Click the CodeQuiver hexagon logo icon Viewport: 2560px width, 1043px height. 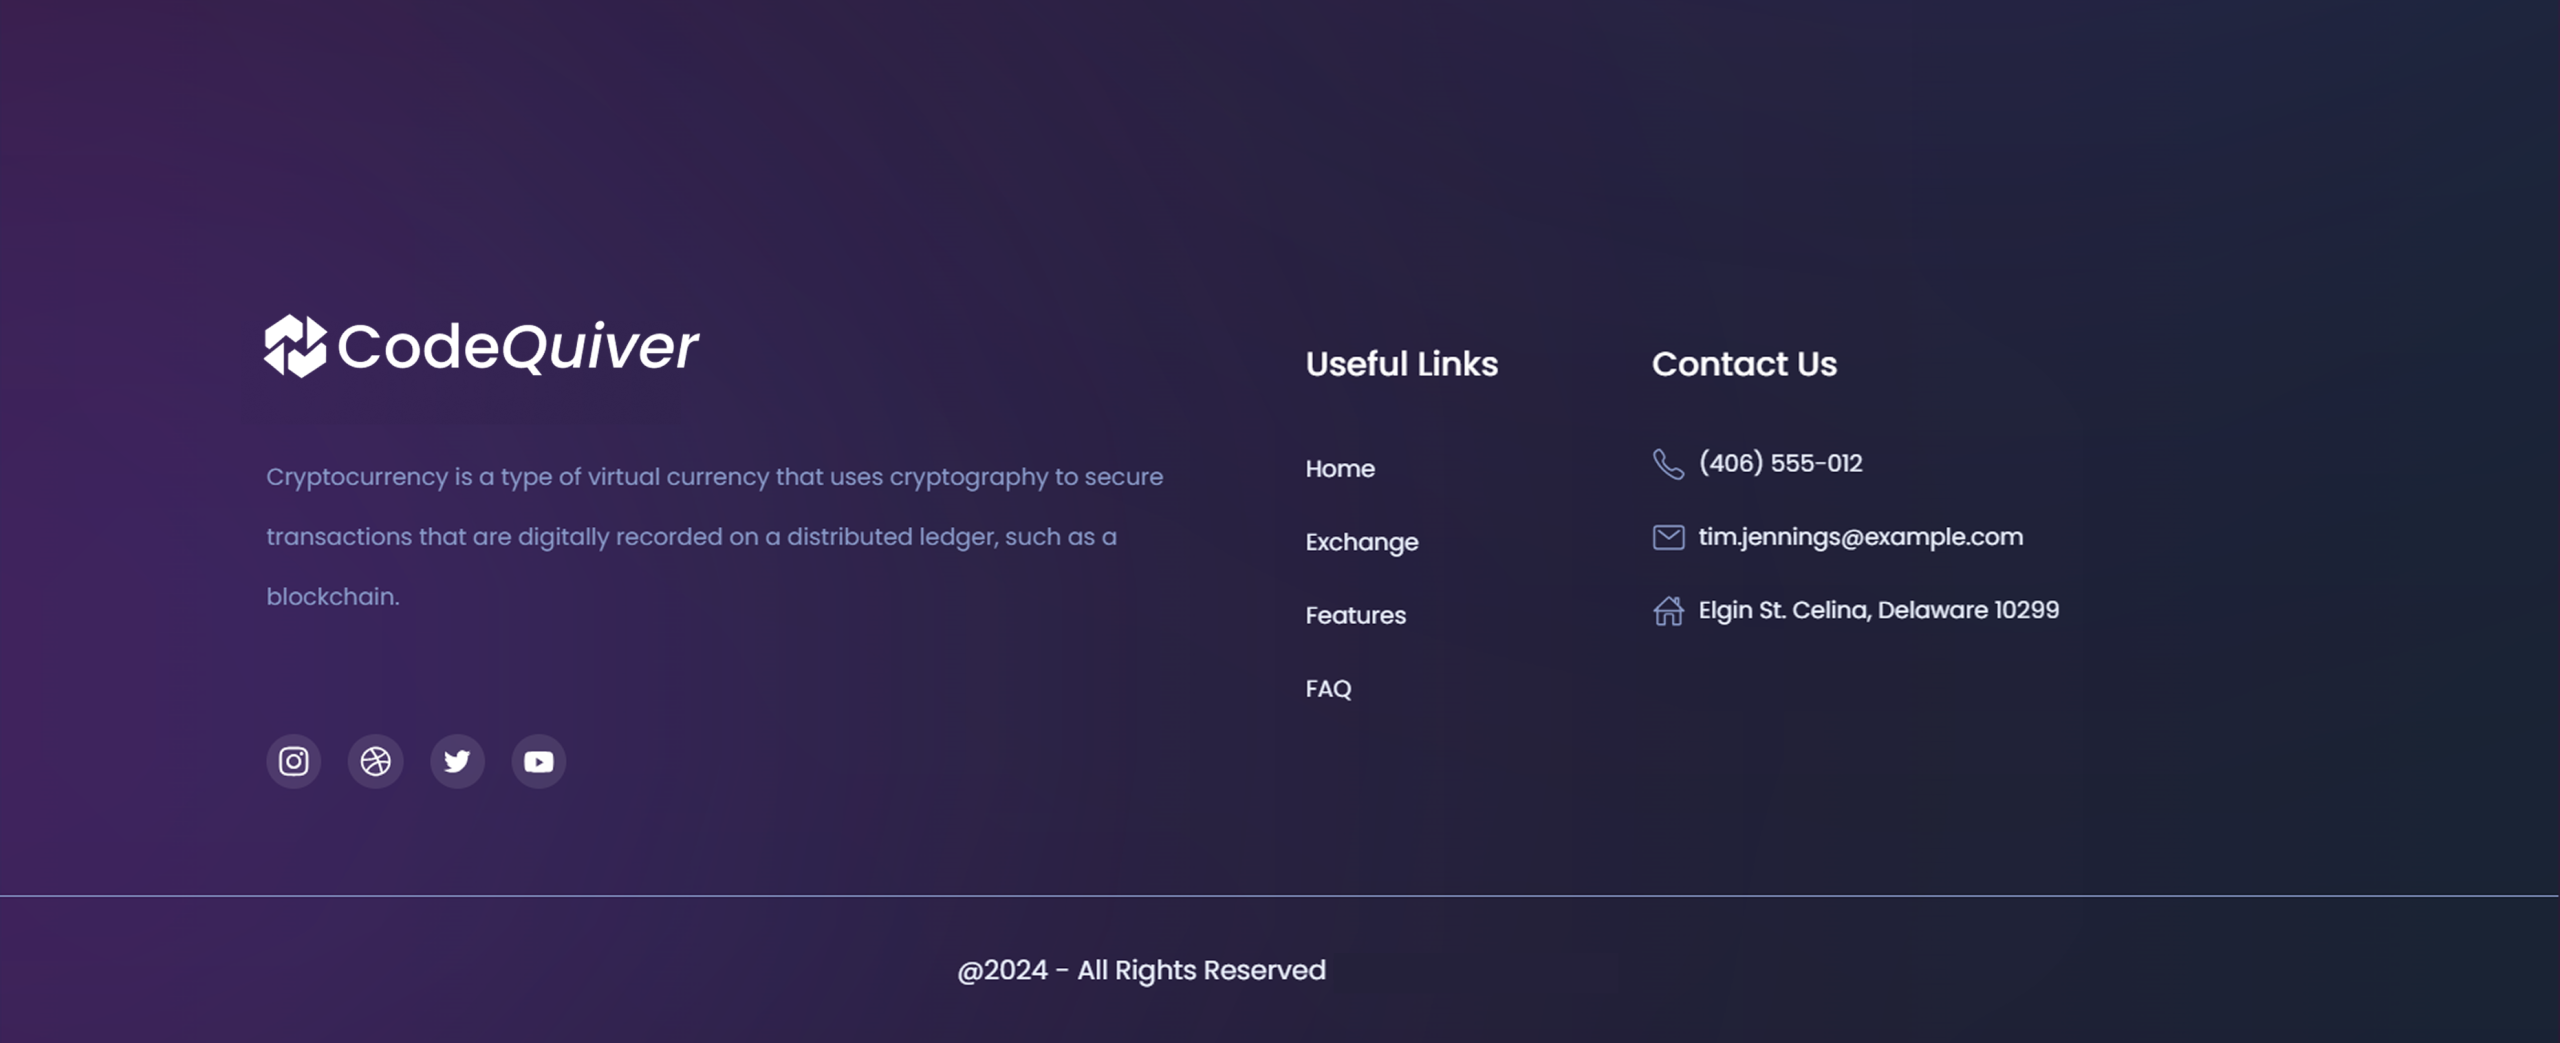pyautogui.click(x=295, y=346)
